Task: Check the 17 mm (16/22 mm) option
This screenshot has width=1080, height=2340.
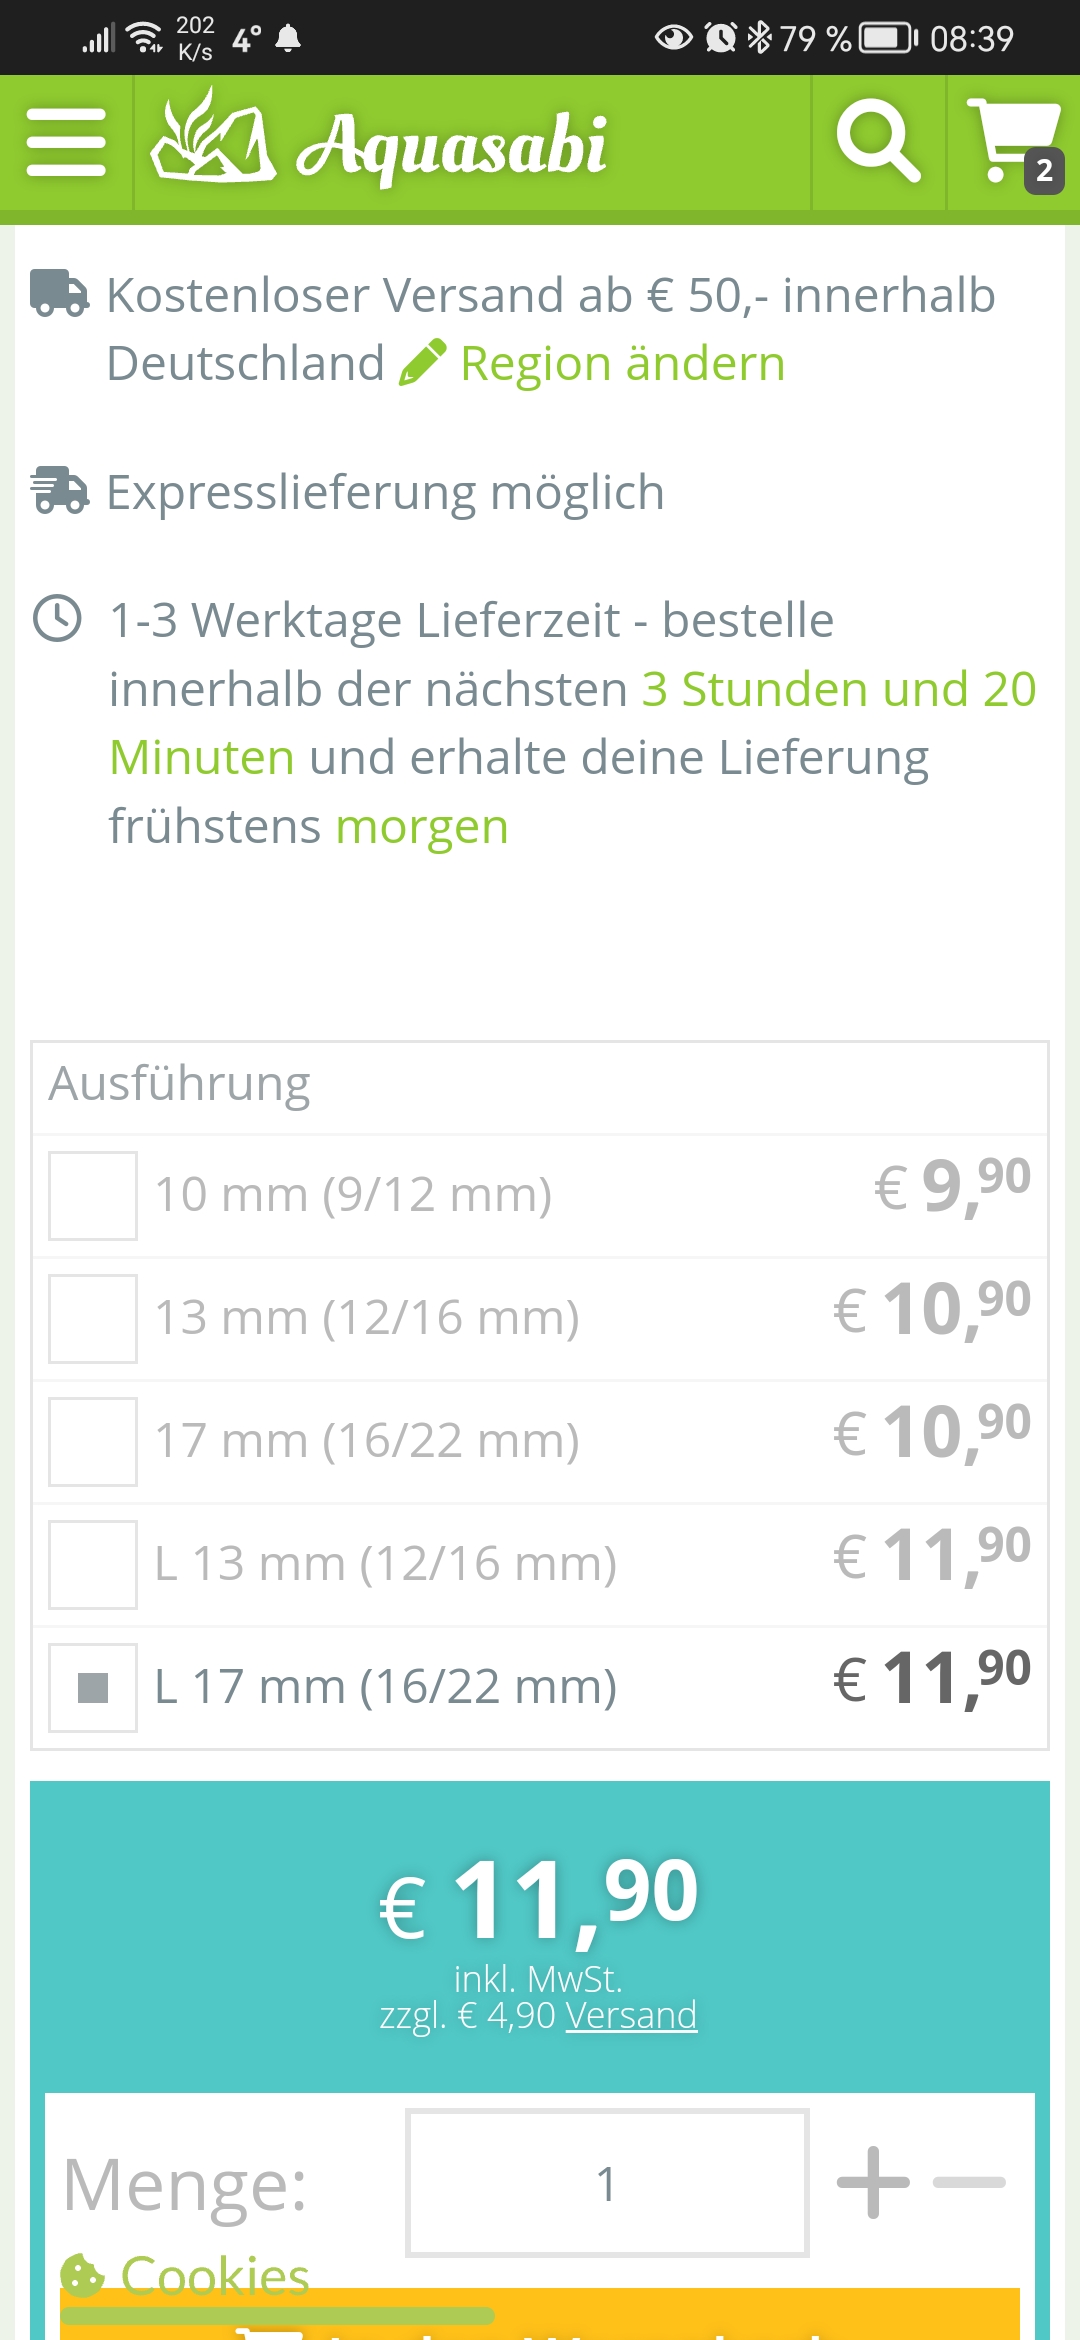Action: (x=93, y=1442)
